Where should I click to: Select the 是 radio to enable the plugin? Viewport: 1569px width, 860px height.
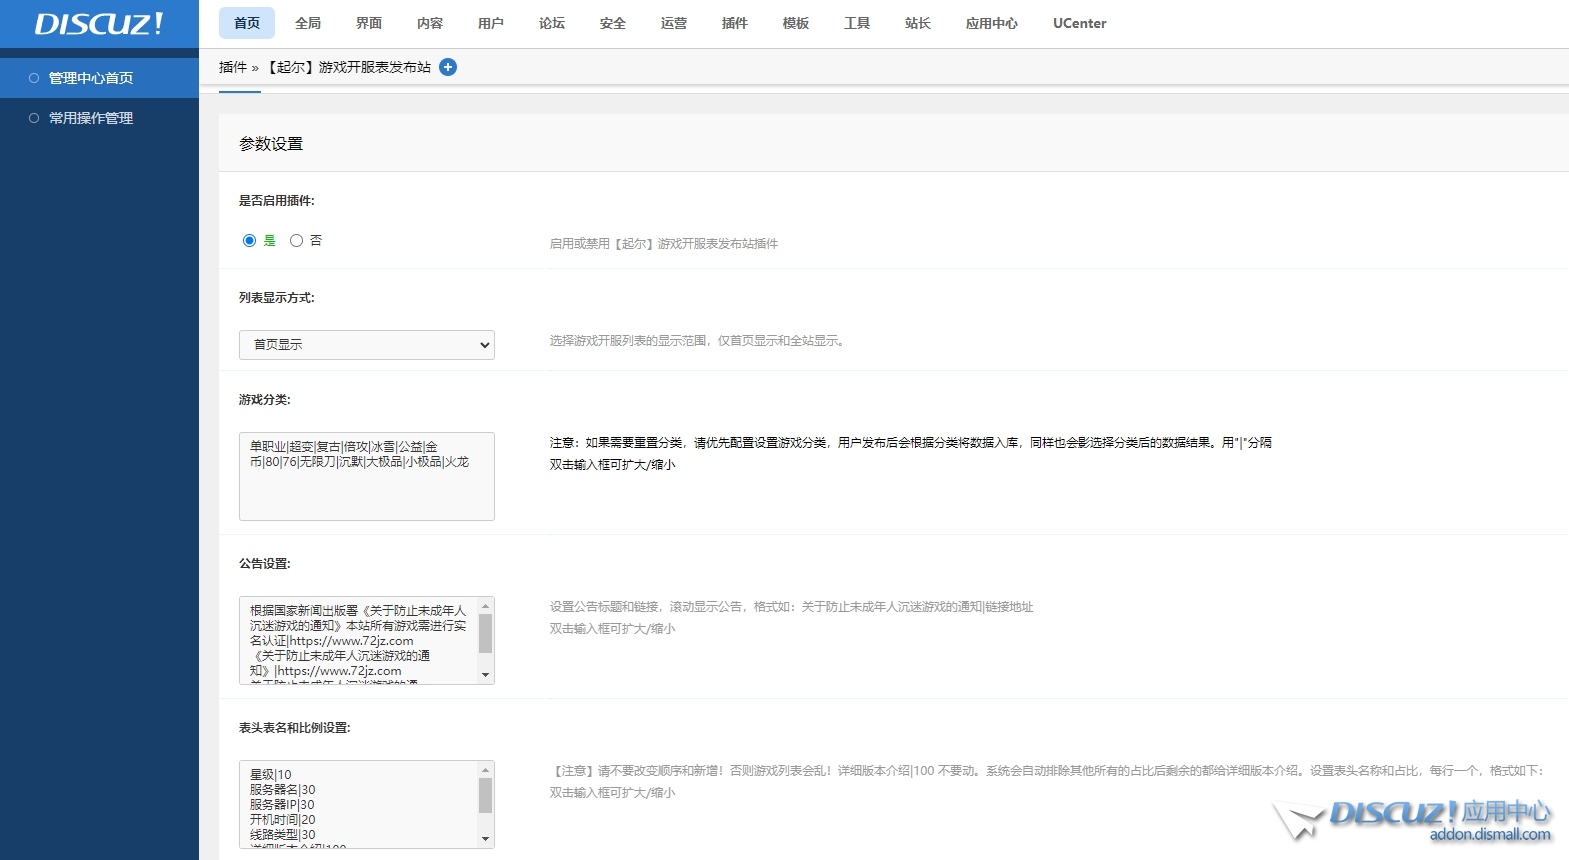point(249,241)
